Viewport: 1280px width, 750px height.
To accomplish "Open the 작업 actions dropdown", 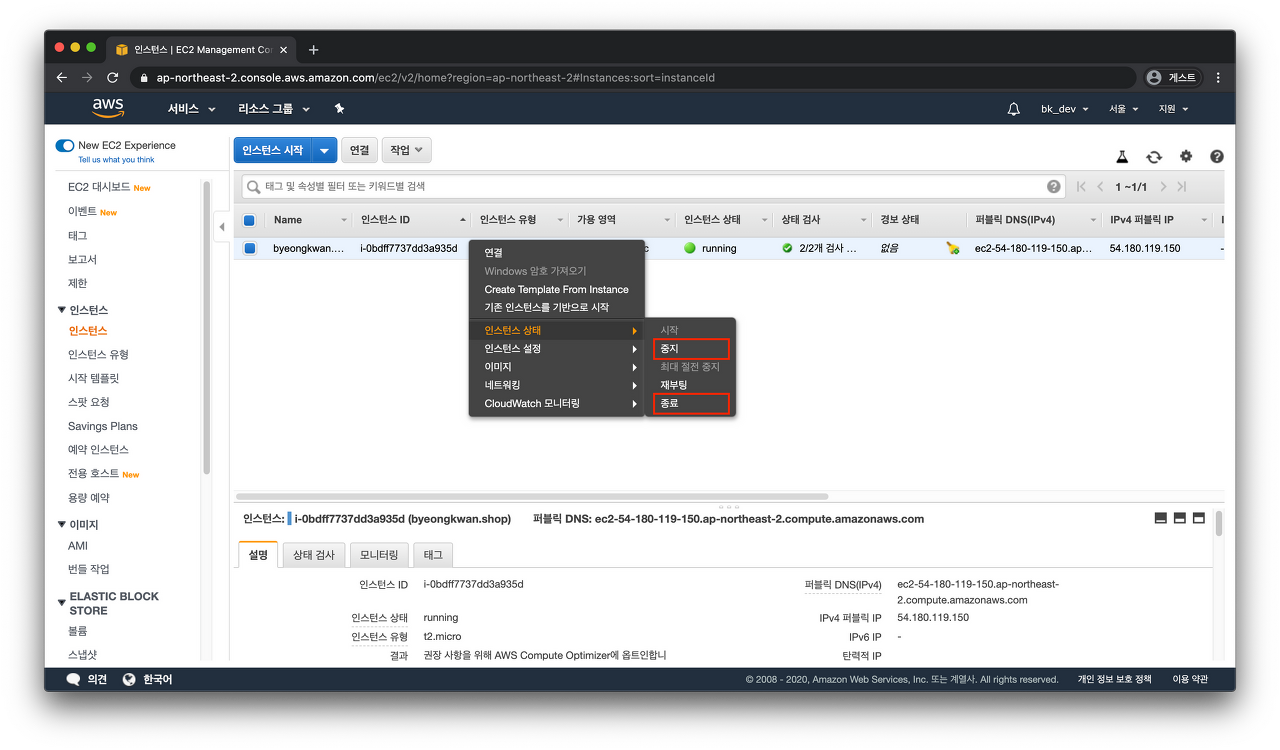I will tap(406, 150).
